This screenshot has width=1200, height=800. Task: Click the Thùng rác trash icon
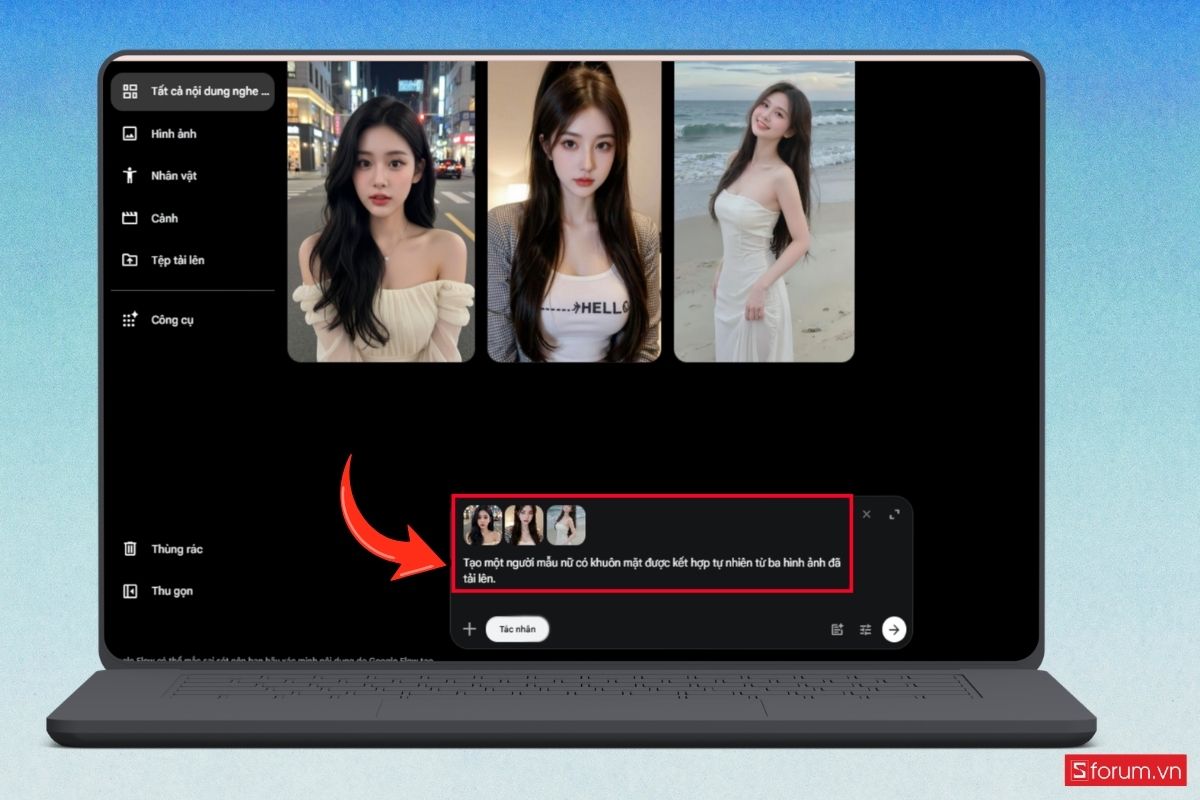[x=129, y=549]
